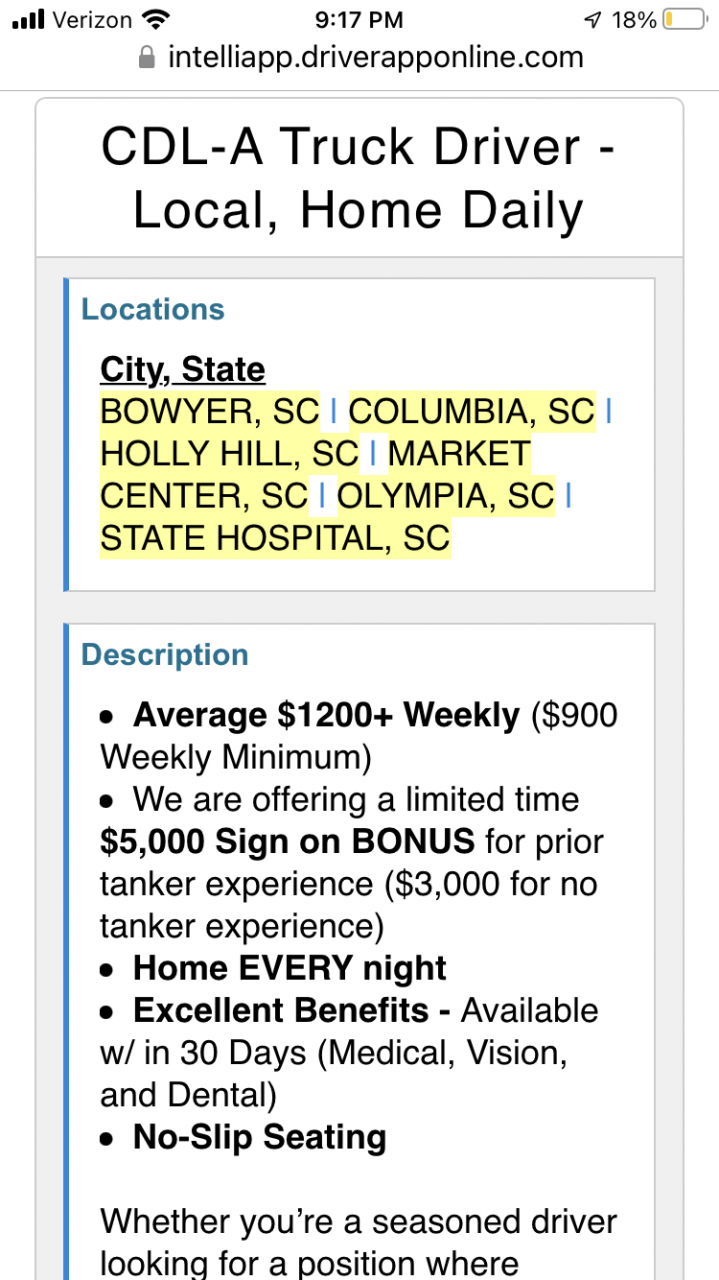Screen dimensions: 719x1280
Task: Tap the 9:17 PM clock
Action: point(358,20)
